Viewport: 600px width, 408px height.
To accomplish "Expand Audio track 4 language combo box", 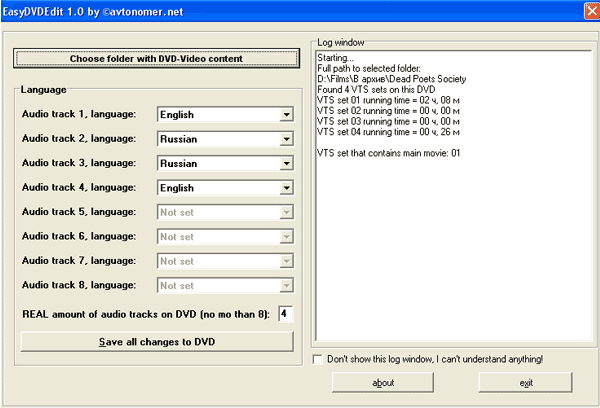I will tap(286, 188).
